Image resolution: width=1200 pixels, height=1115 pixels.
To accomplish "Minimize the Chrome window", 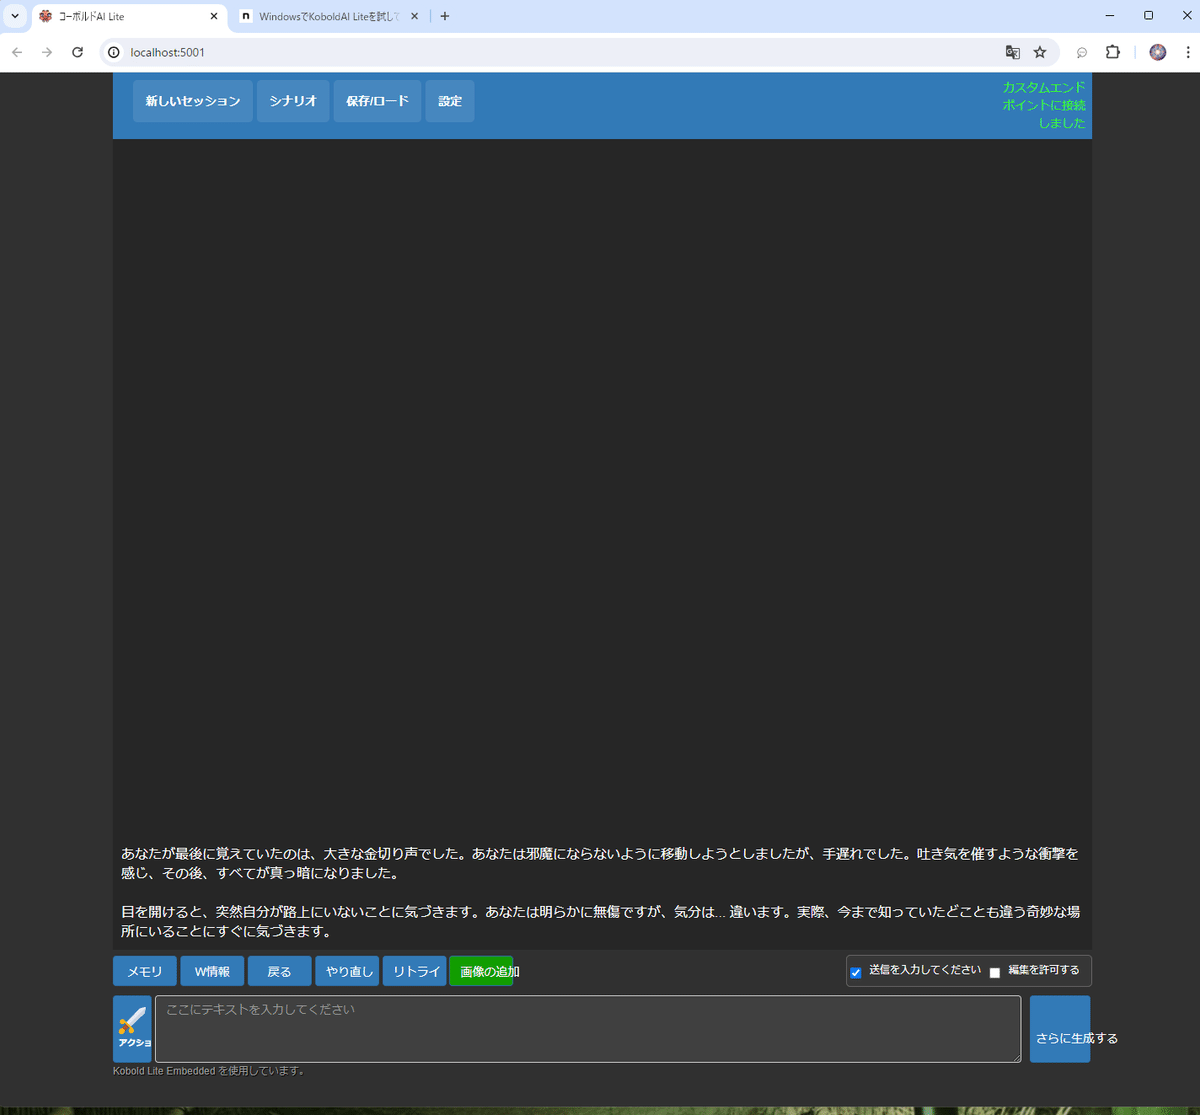I will (x=1110, y=16).
